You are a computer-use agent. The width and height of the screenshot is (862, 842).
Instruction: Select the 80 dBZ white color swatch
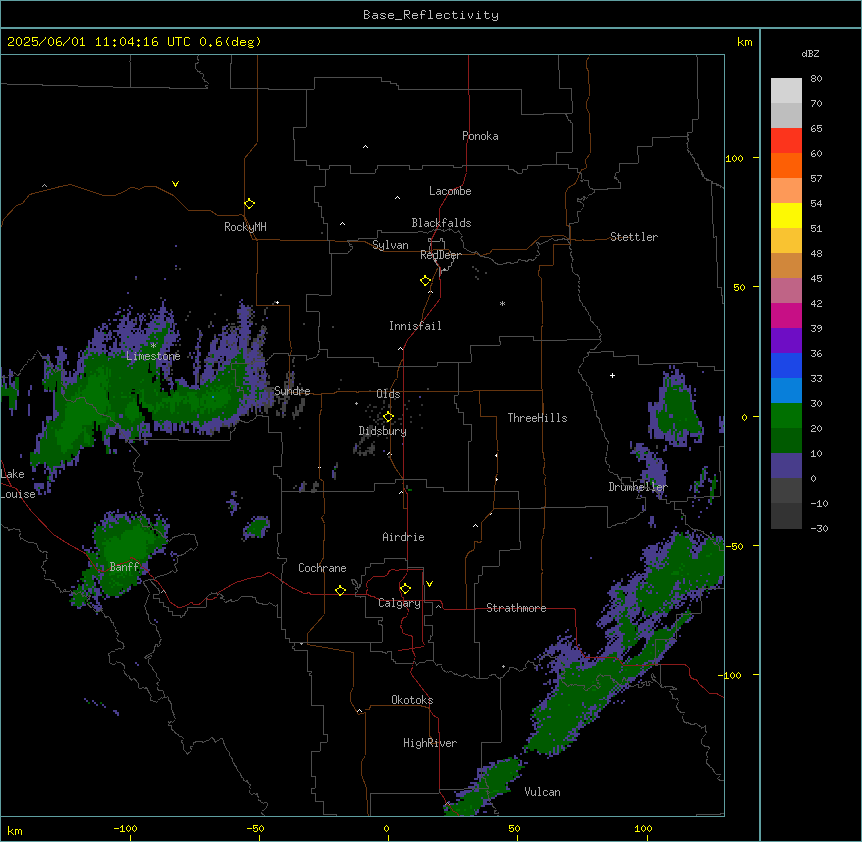coord(786,90)
